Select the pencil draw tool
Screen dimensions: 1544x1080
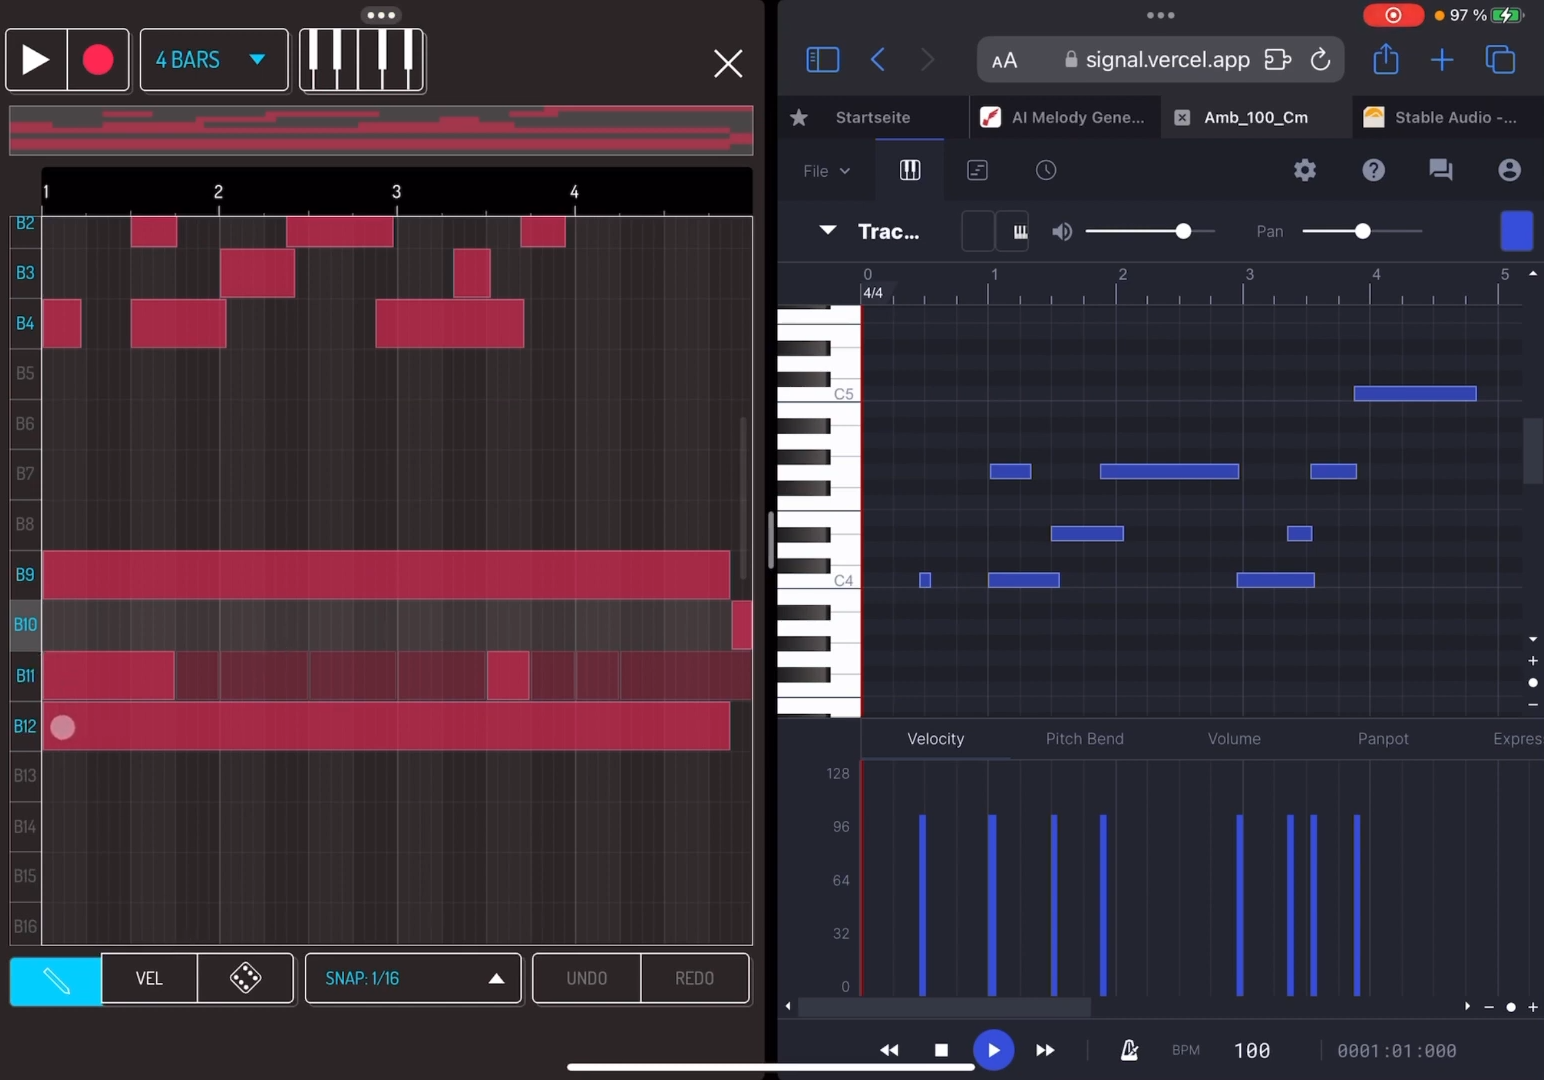[56, 979]
